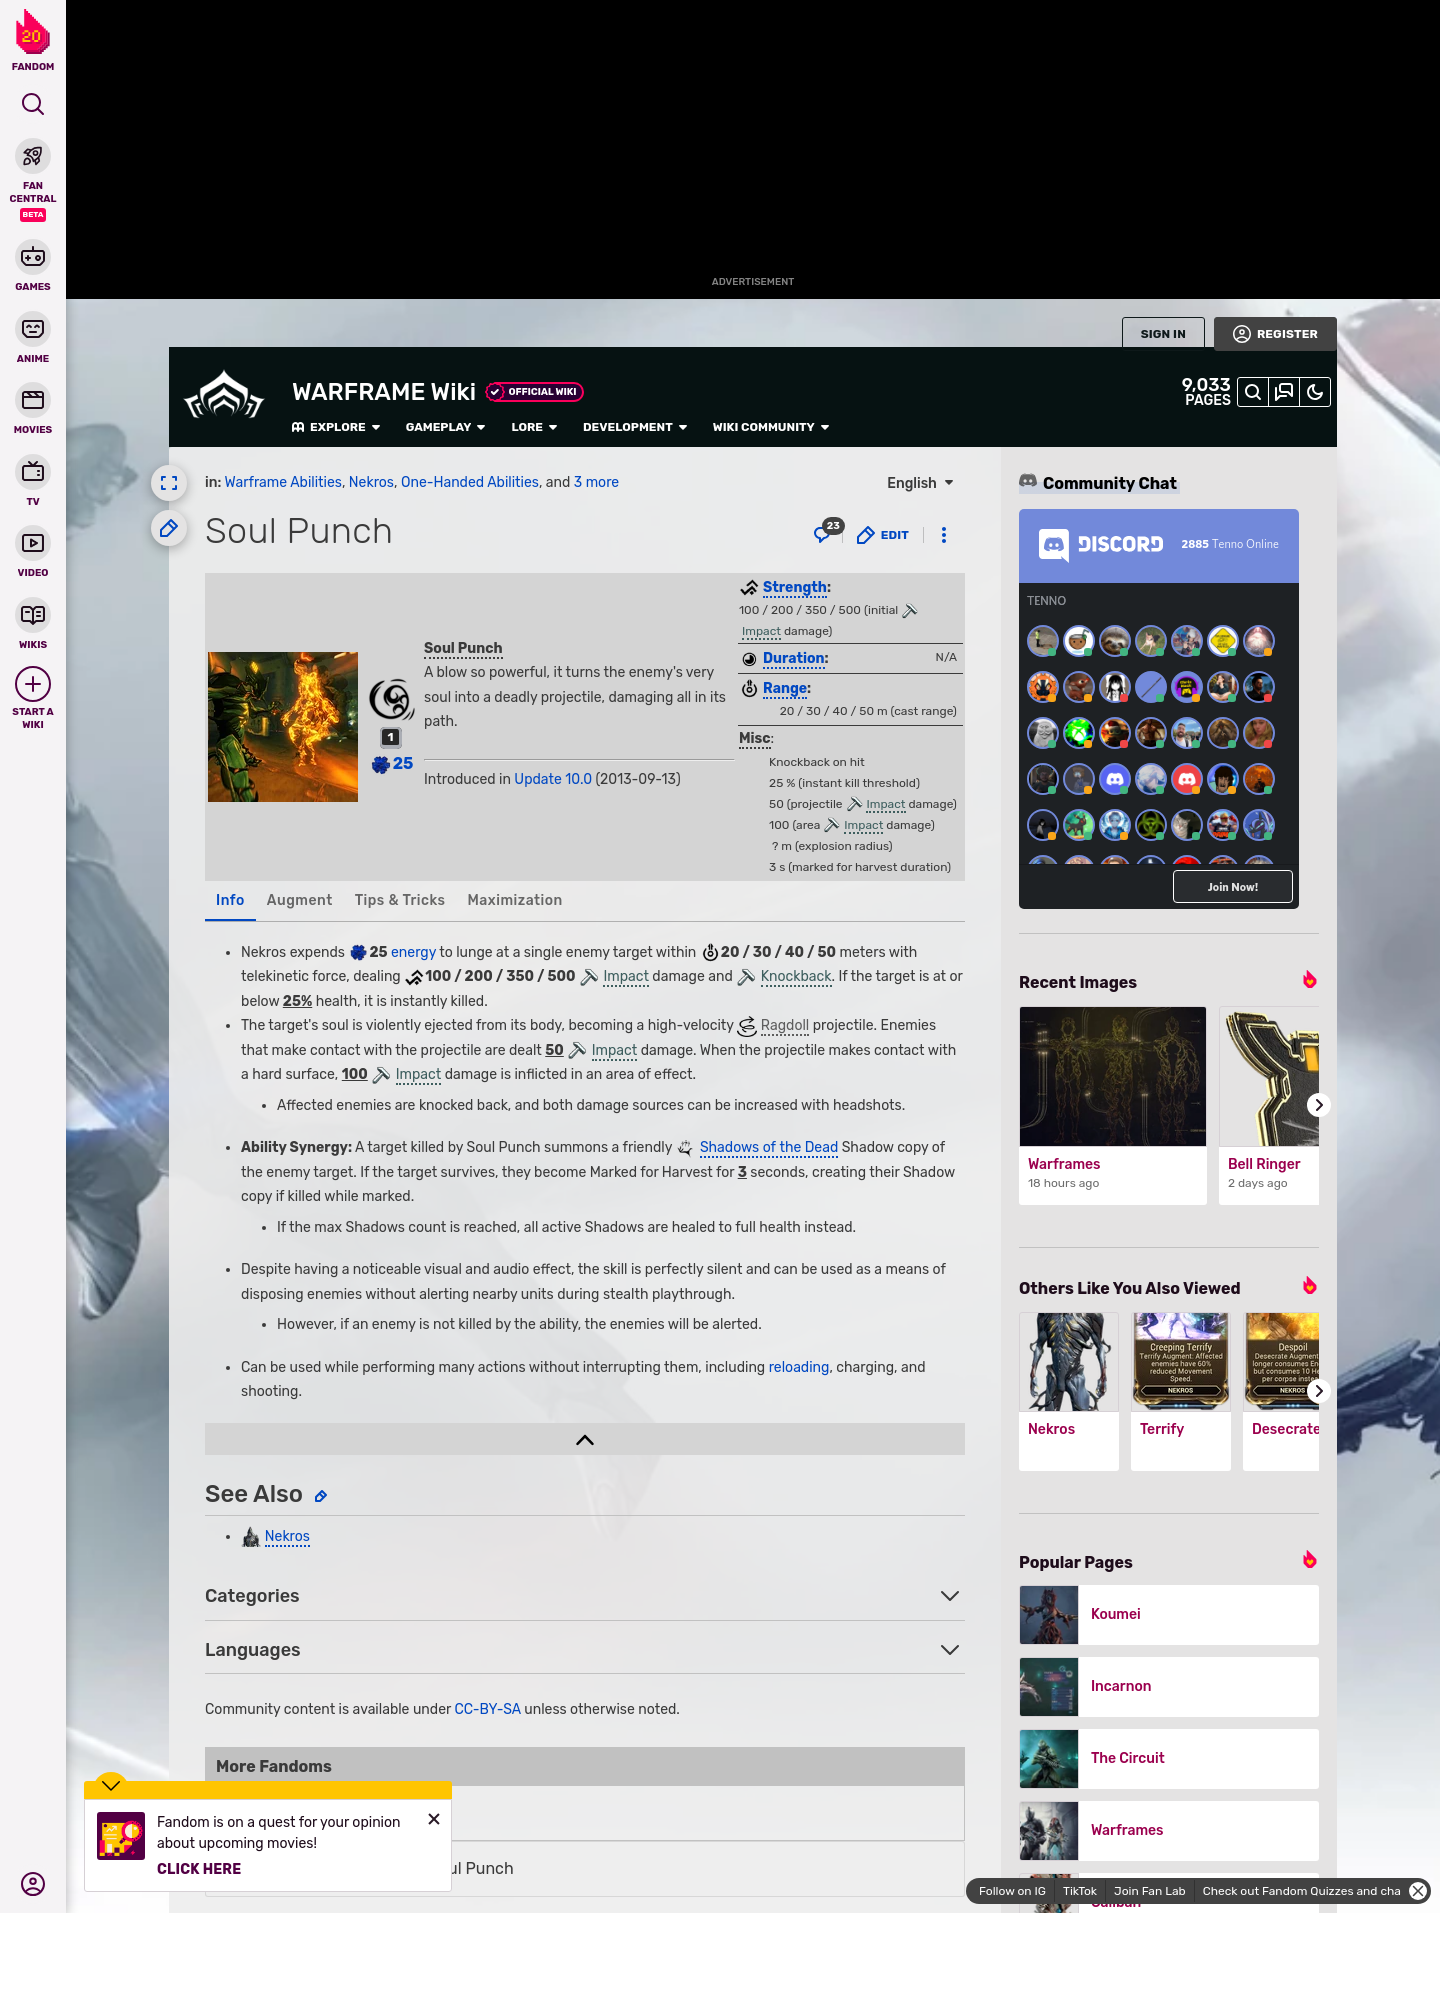
Task: Click the Recent Images flame icon
Action: (1309, 980)
